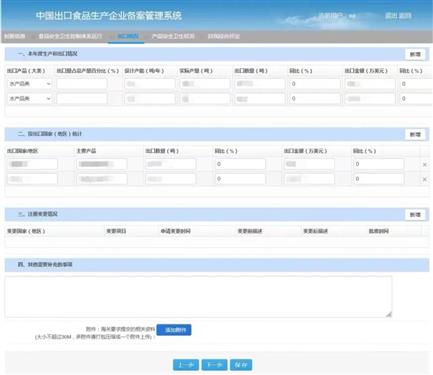Switch to the 自我综合评定 tab
433x375 pixels.
[x=223, y=36]
